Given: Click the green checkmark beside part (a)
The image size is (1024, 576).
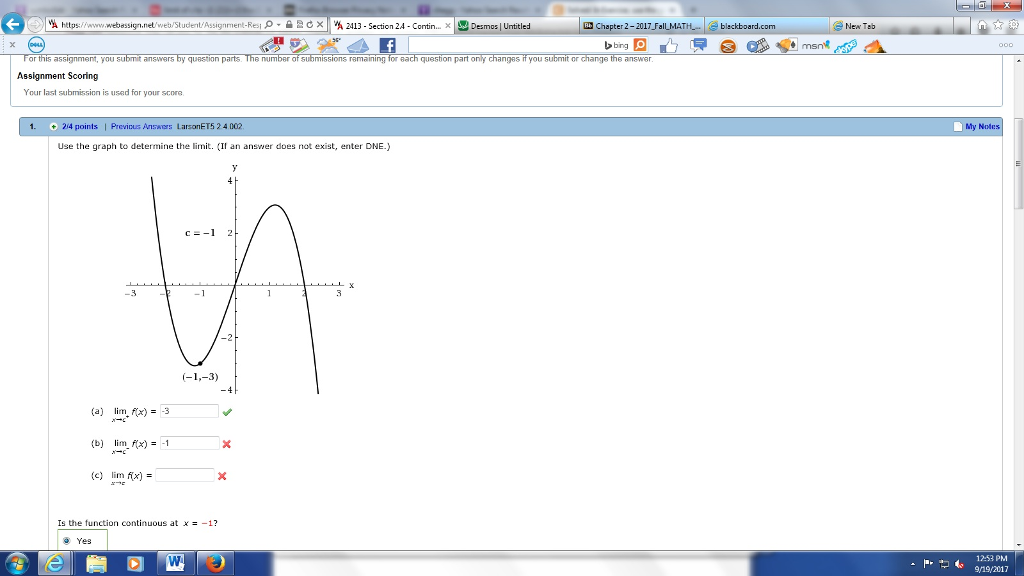Looking at the screenshot, I should pos(227,410).
